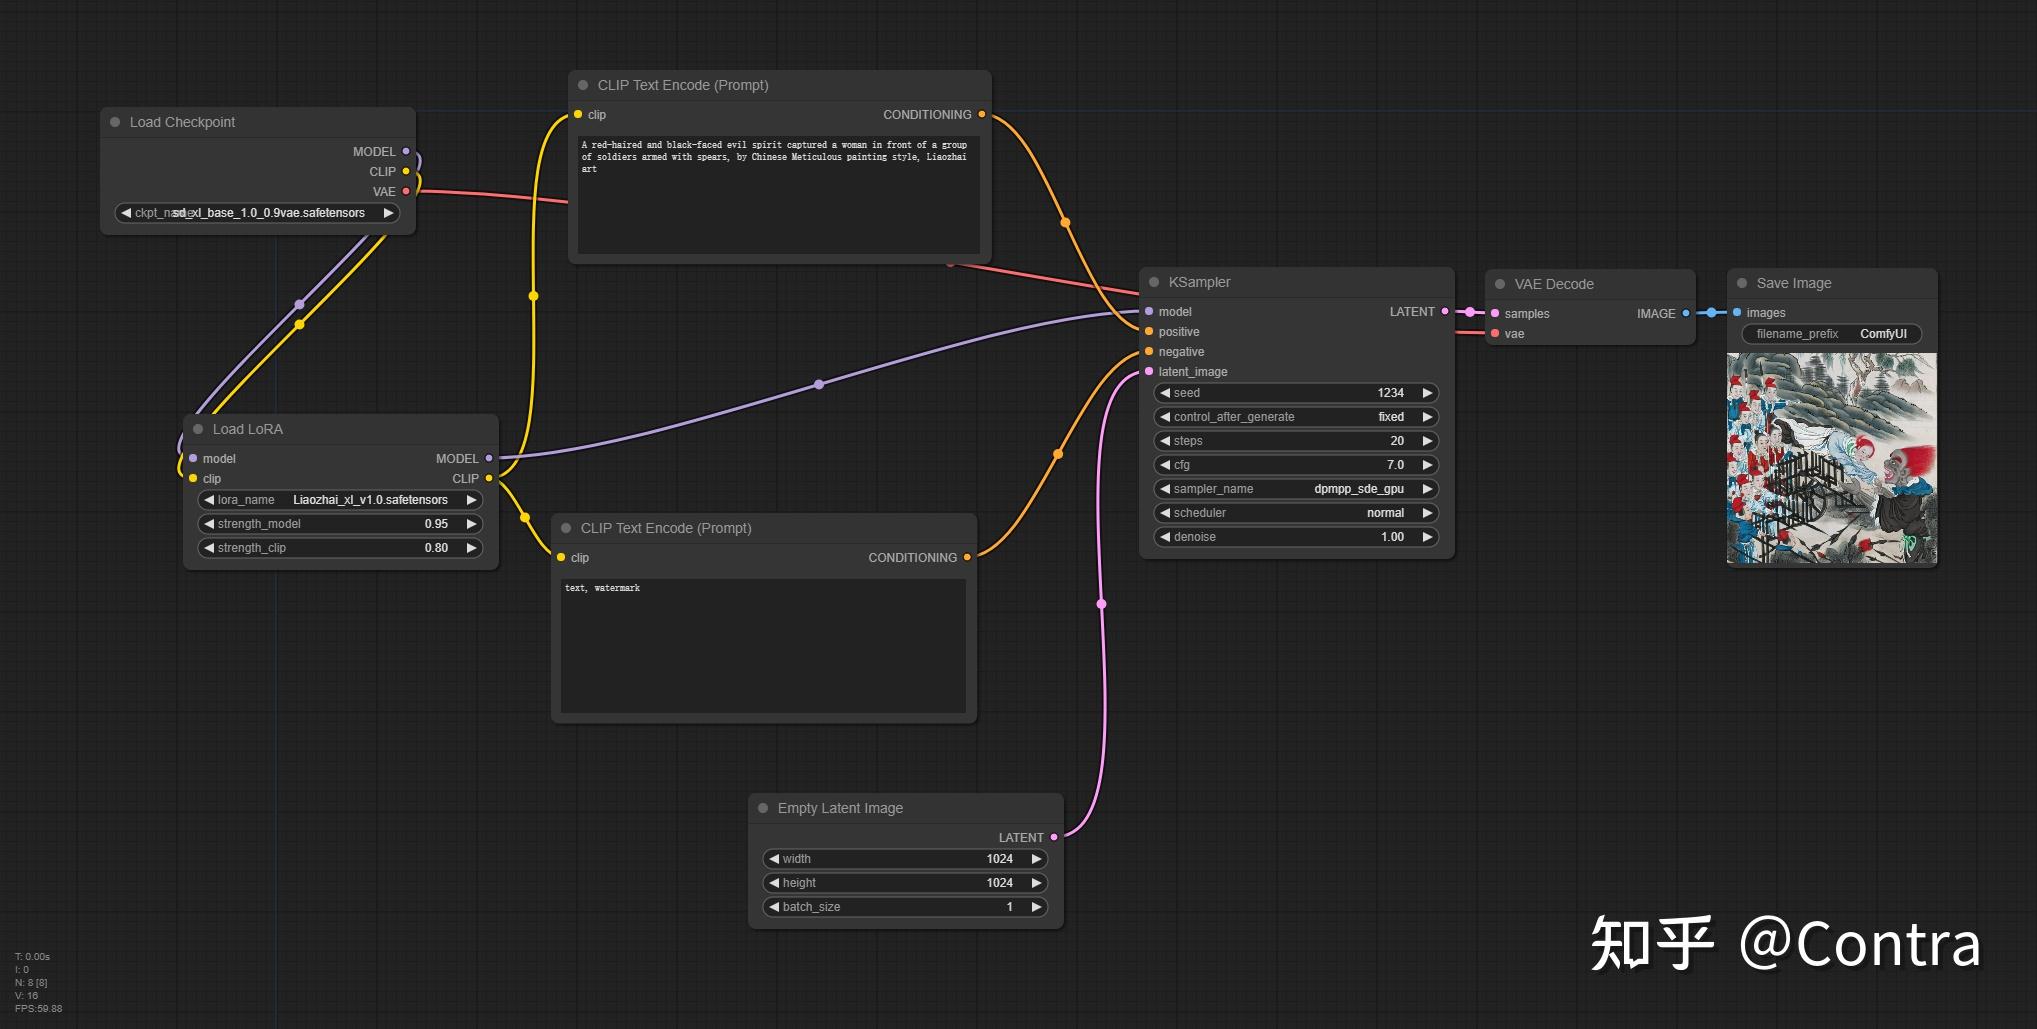2037x1029 pixels.
Task: Click the CONDITIONING output dot on positive prompt node
Action: tap(984, 114)
